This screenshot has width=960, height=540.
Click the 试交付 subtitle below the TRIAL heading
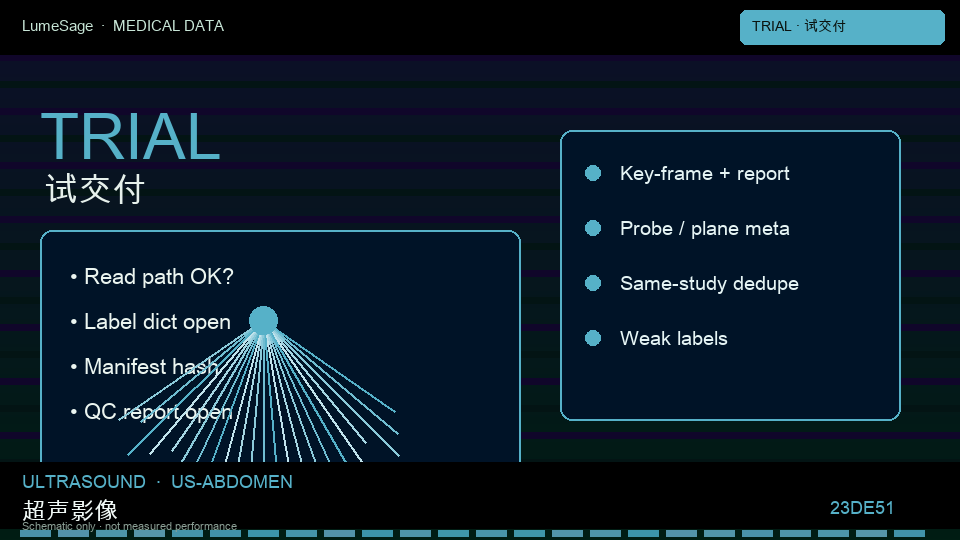(x=95, y=189)
